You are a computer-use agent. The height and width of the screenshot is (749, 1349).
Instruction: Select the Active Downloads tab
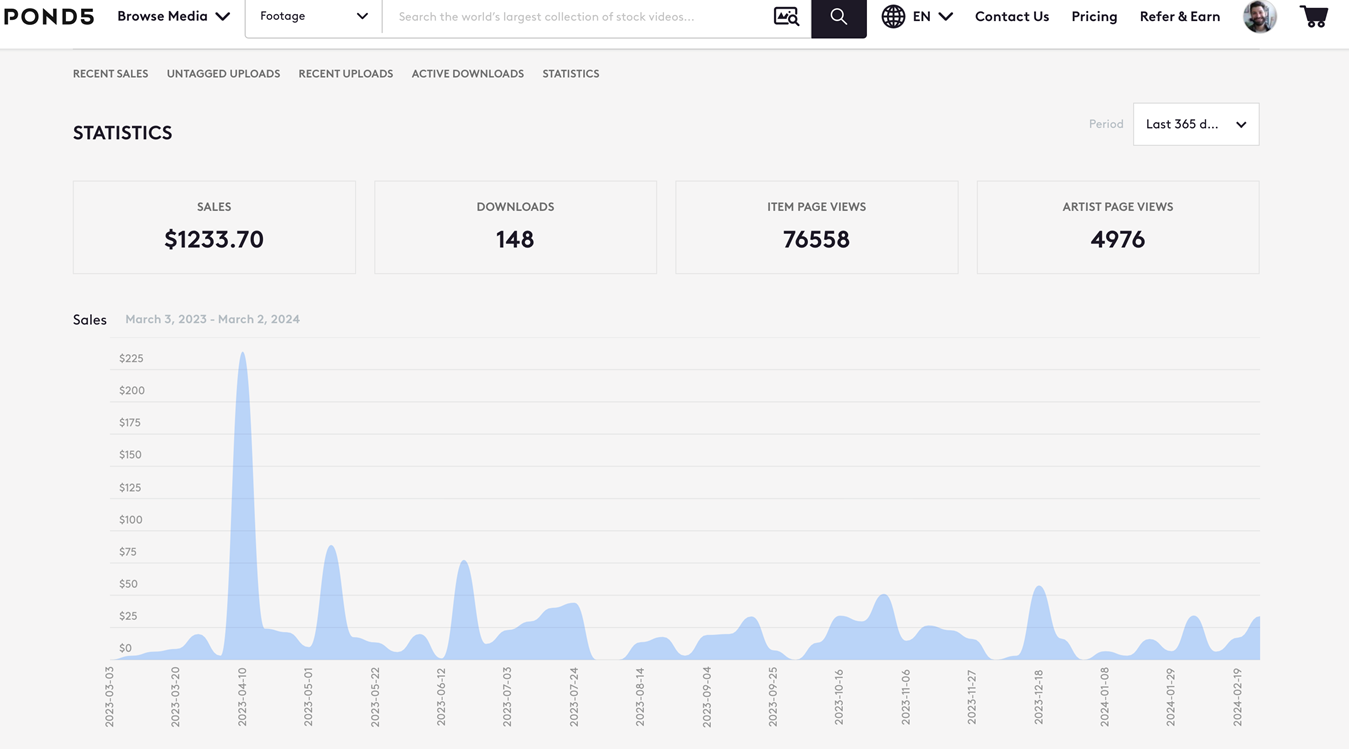467,74
